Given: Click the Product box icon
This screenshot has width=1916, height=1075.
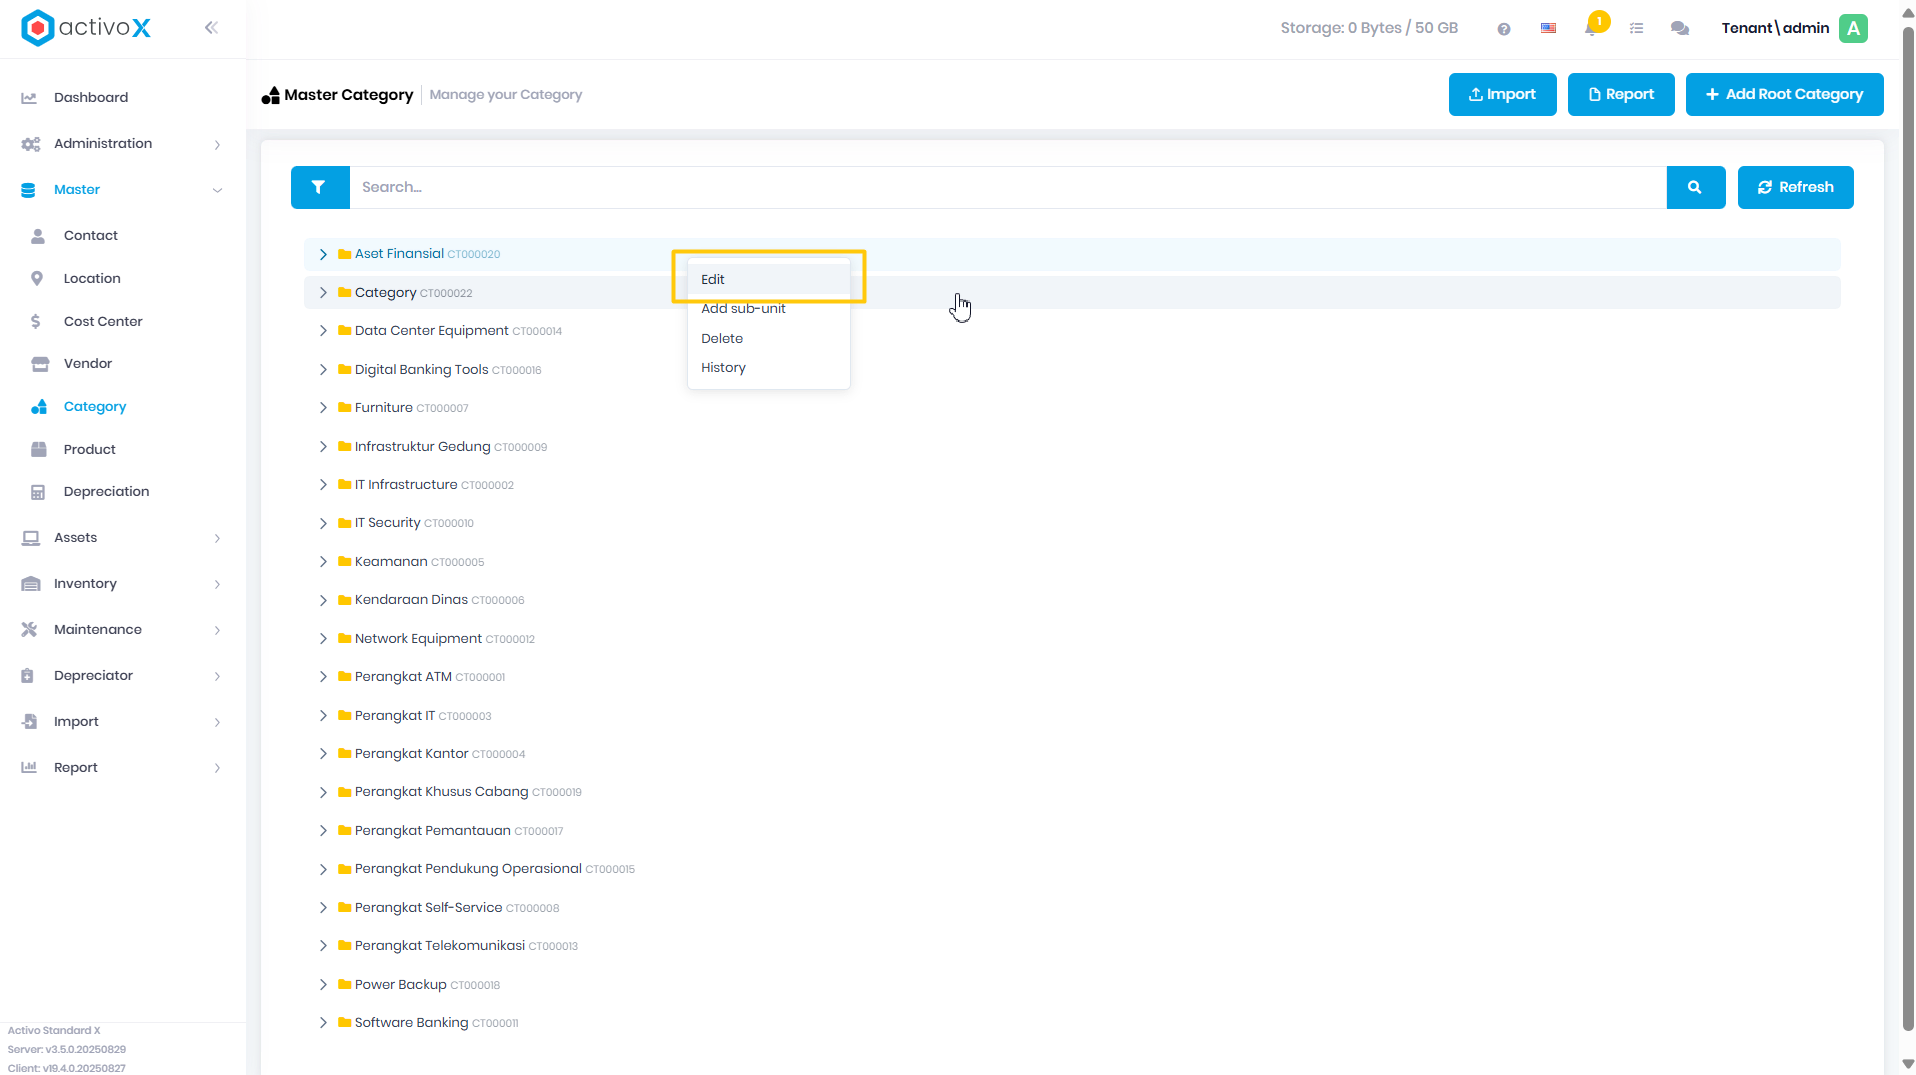Looking at the screenshot, I should (39, 450).
